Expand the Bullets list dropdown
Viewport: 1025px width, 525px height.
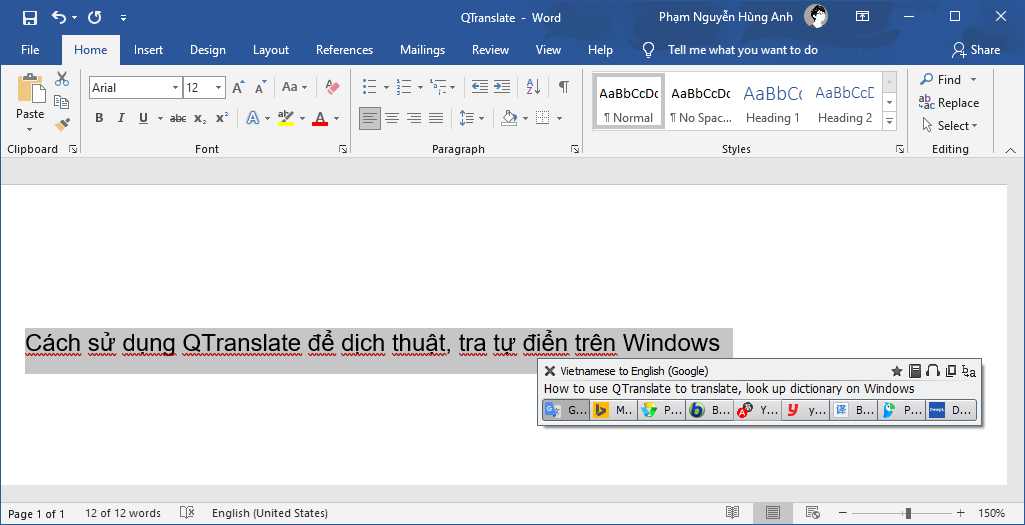(386, 87)
